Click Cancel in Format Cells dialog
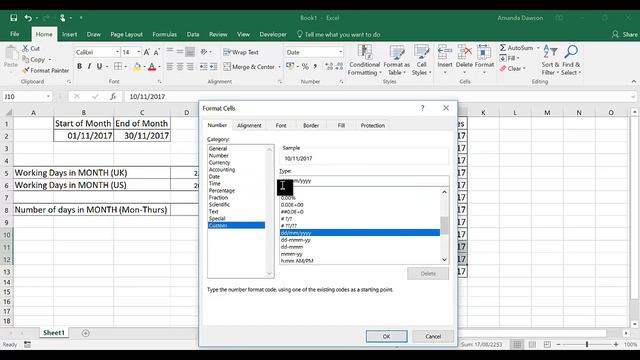The width and height of the screenshot is (640, 360). tap(433, 336)
